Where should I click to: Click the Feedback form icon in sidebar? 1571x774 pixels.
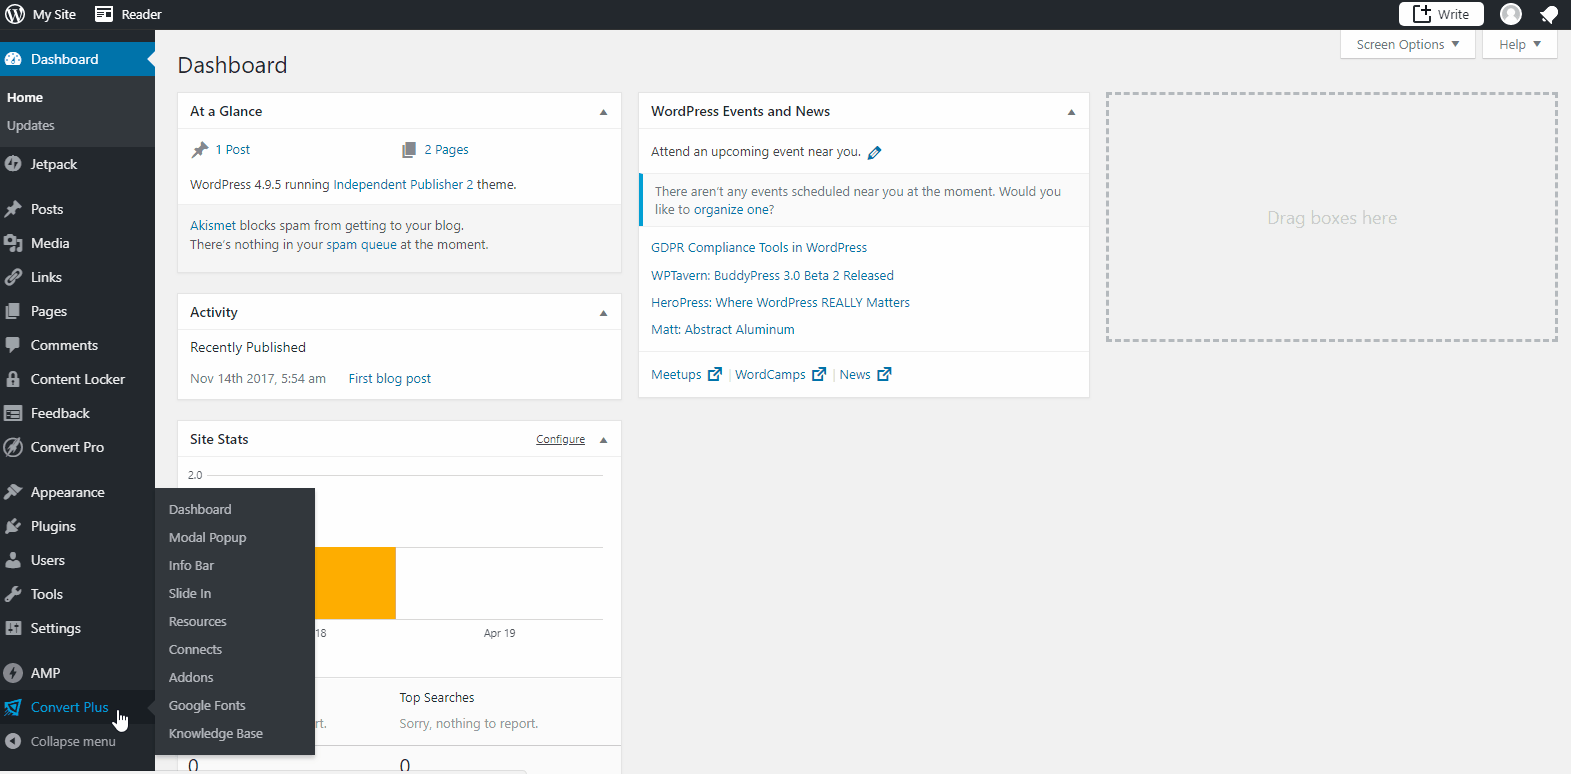(x=13, y=413)
